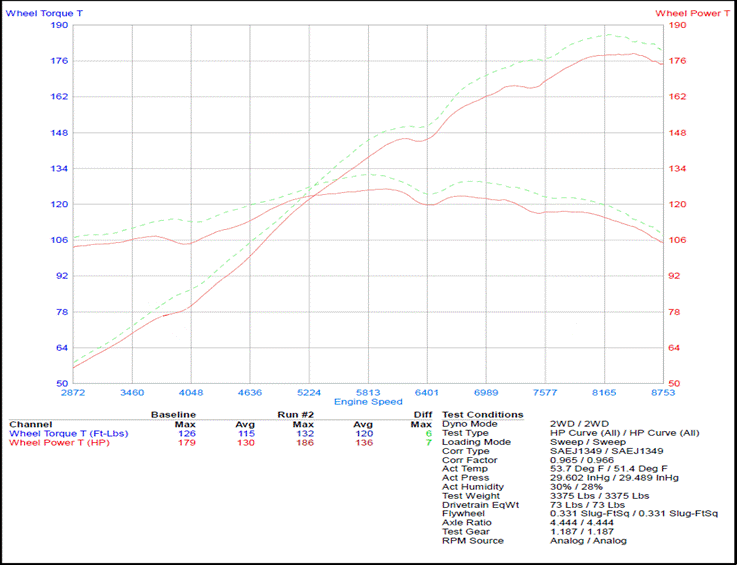Click the 8165 engine speed tick label
Viewport: 737px width, 565px height.
pyautogui.click(x=604, y=392)
